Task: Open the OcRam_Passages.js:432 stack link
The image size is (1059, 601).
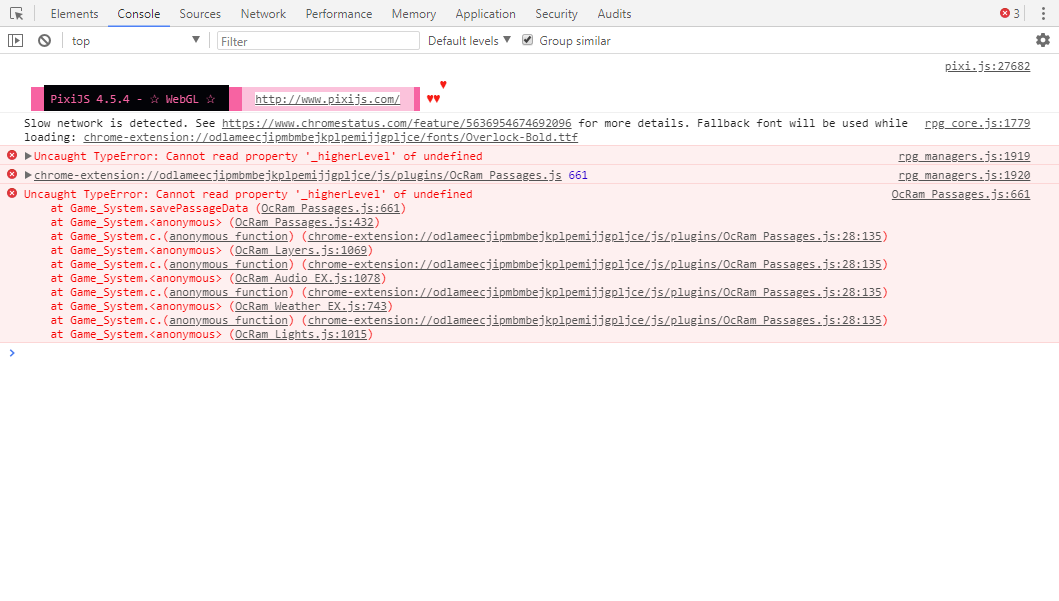Action: click(305, 222)
